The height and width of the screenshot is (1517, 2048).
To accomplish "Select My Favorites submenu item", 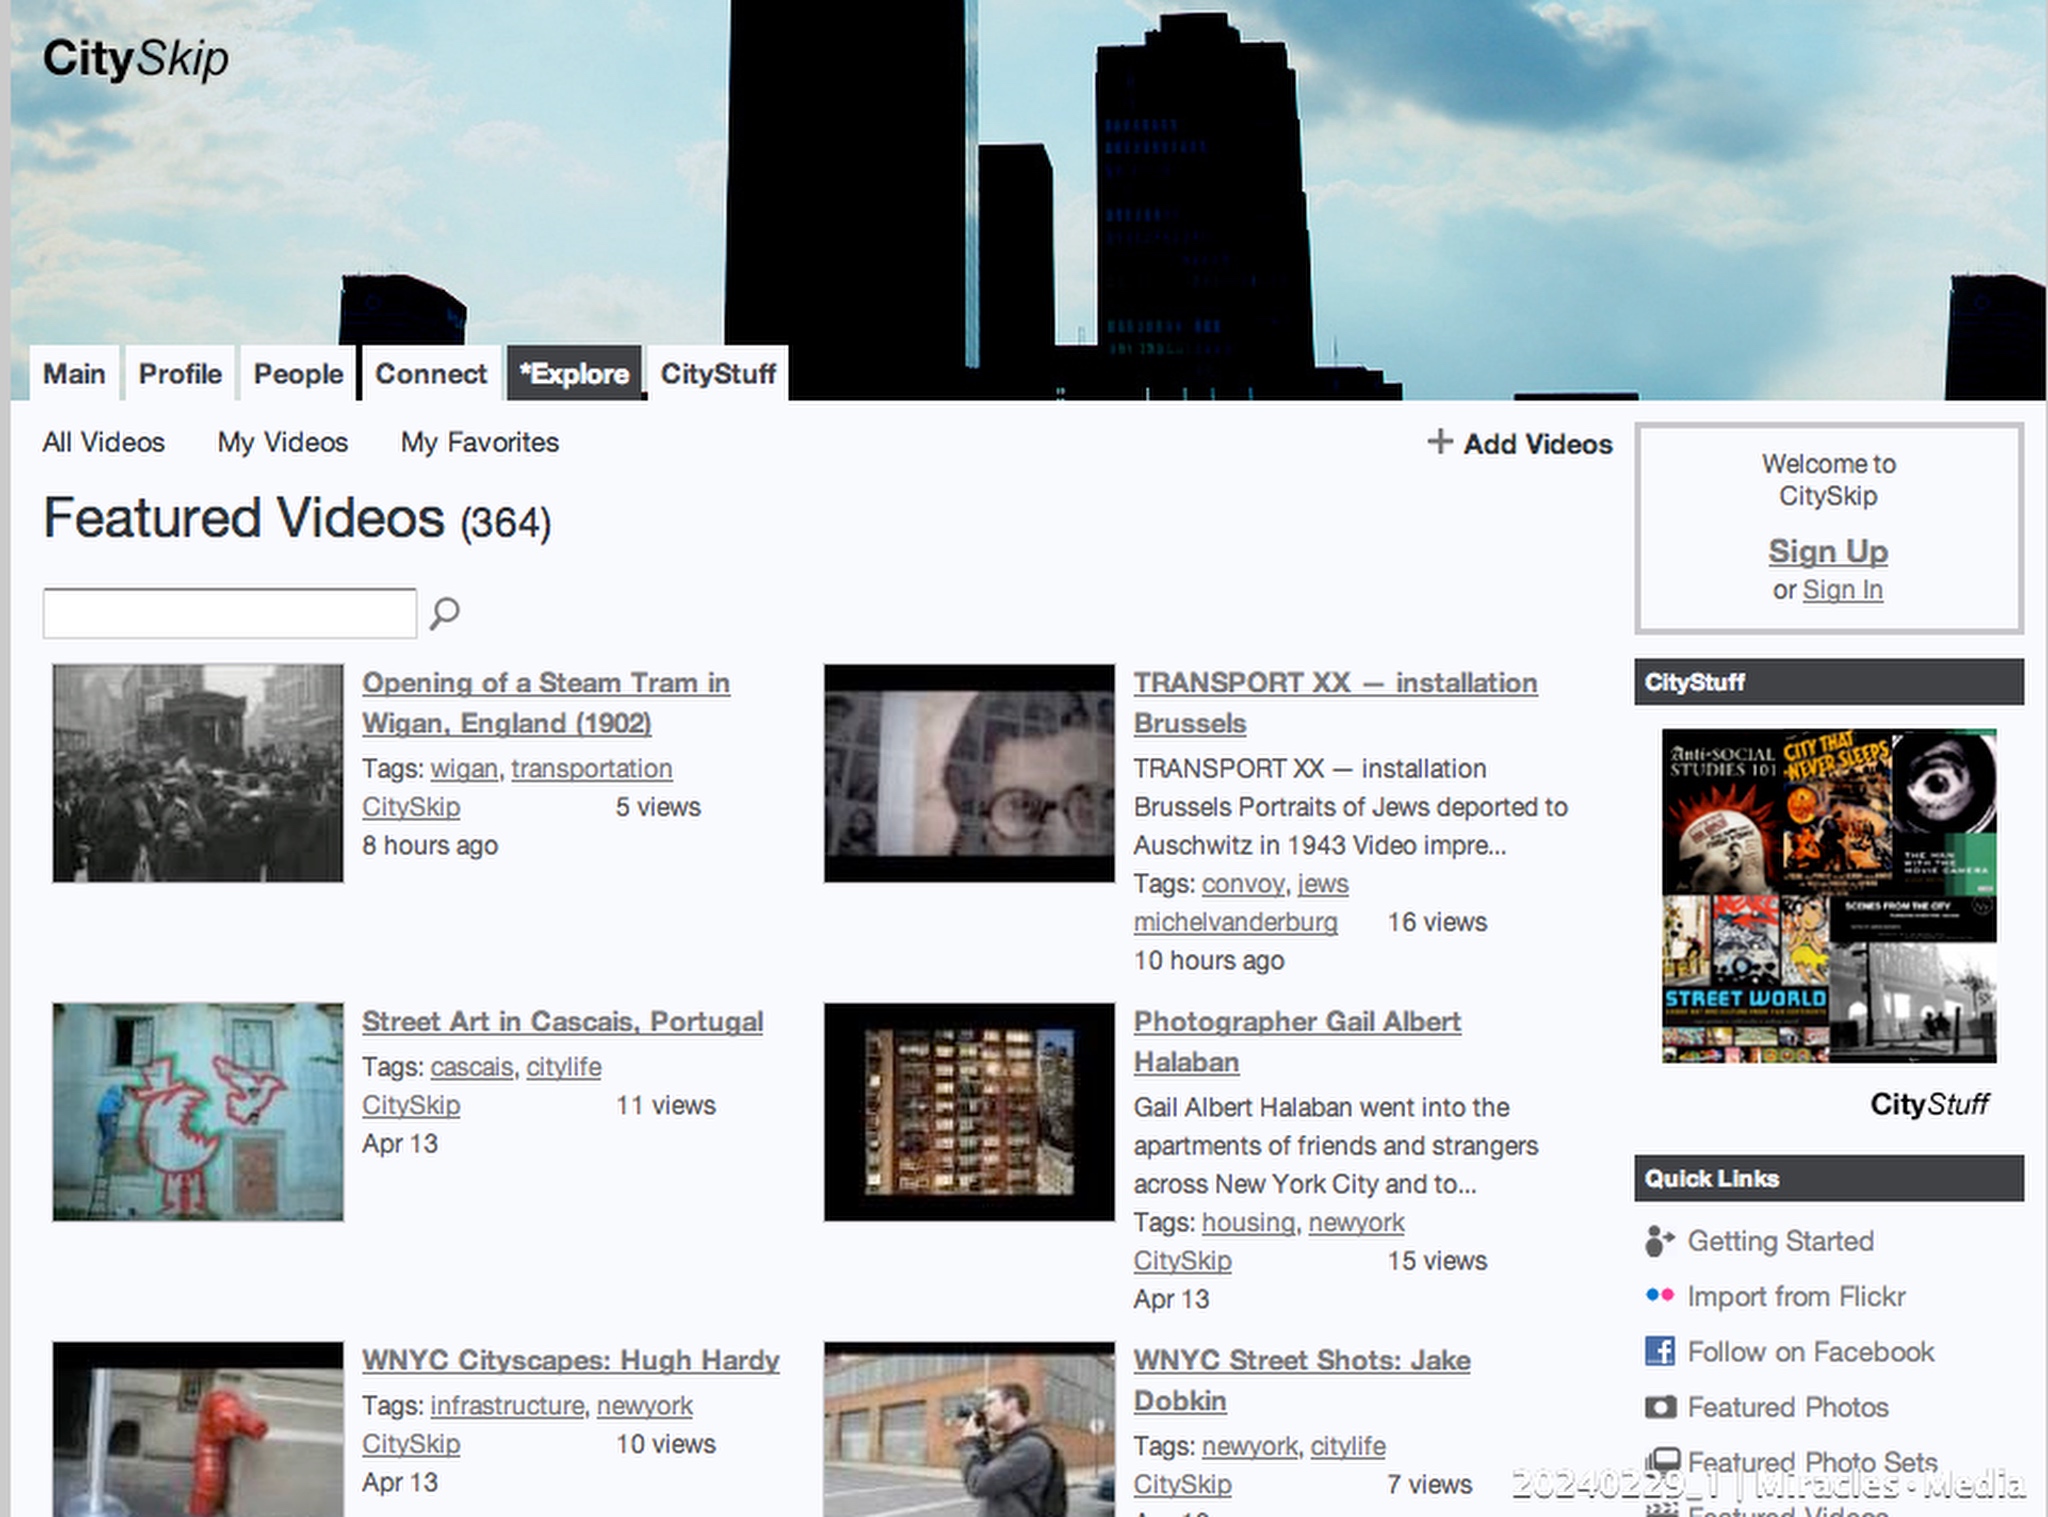I will coord(479,442).
